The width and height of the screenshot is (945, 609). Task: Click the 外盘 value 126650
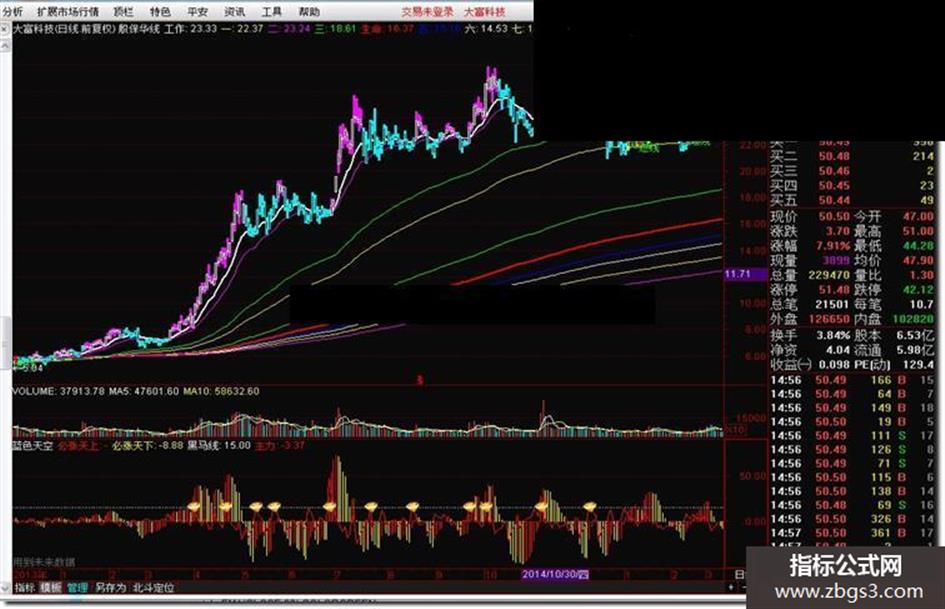point(829,319)
